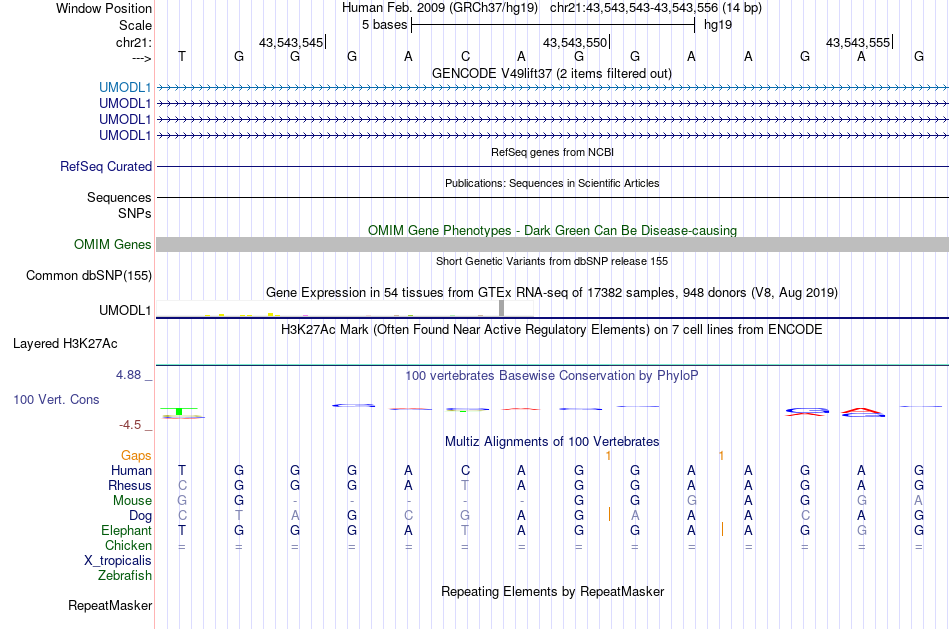Click the 43,543,545 position marker
This screenshot has height=629, width=950.
click(291, 42)
